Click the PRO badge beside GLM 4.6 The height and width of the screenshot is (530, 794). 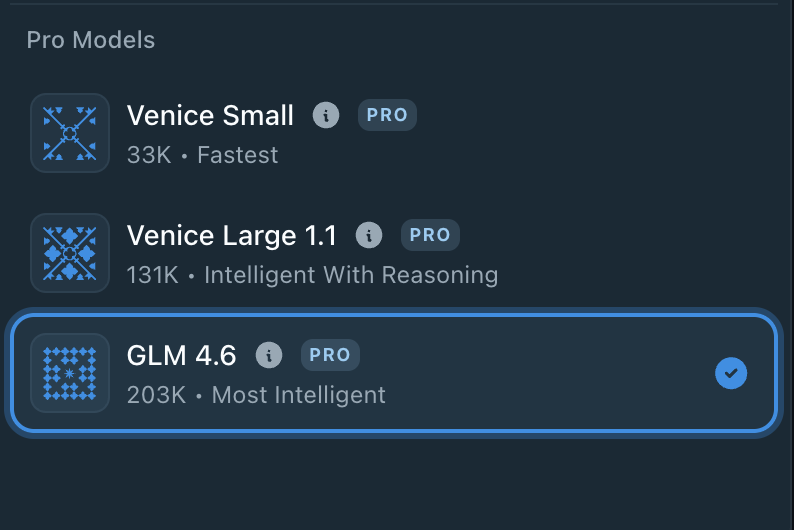pyautogui.click(x=330, y=355)
